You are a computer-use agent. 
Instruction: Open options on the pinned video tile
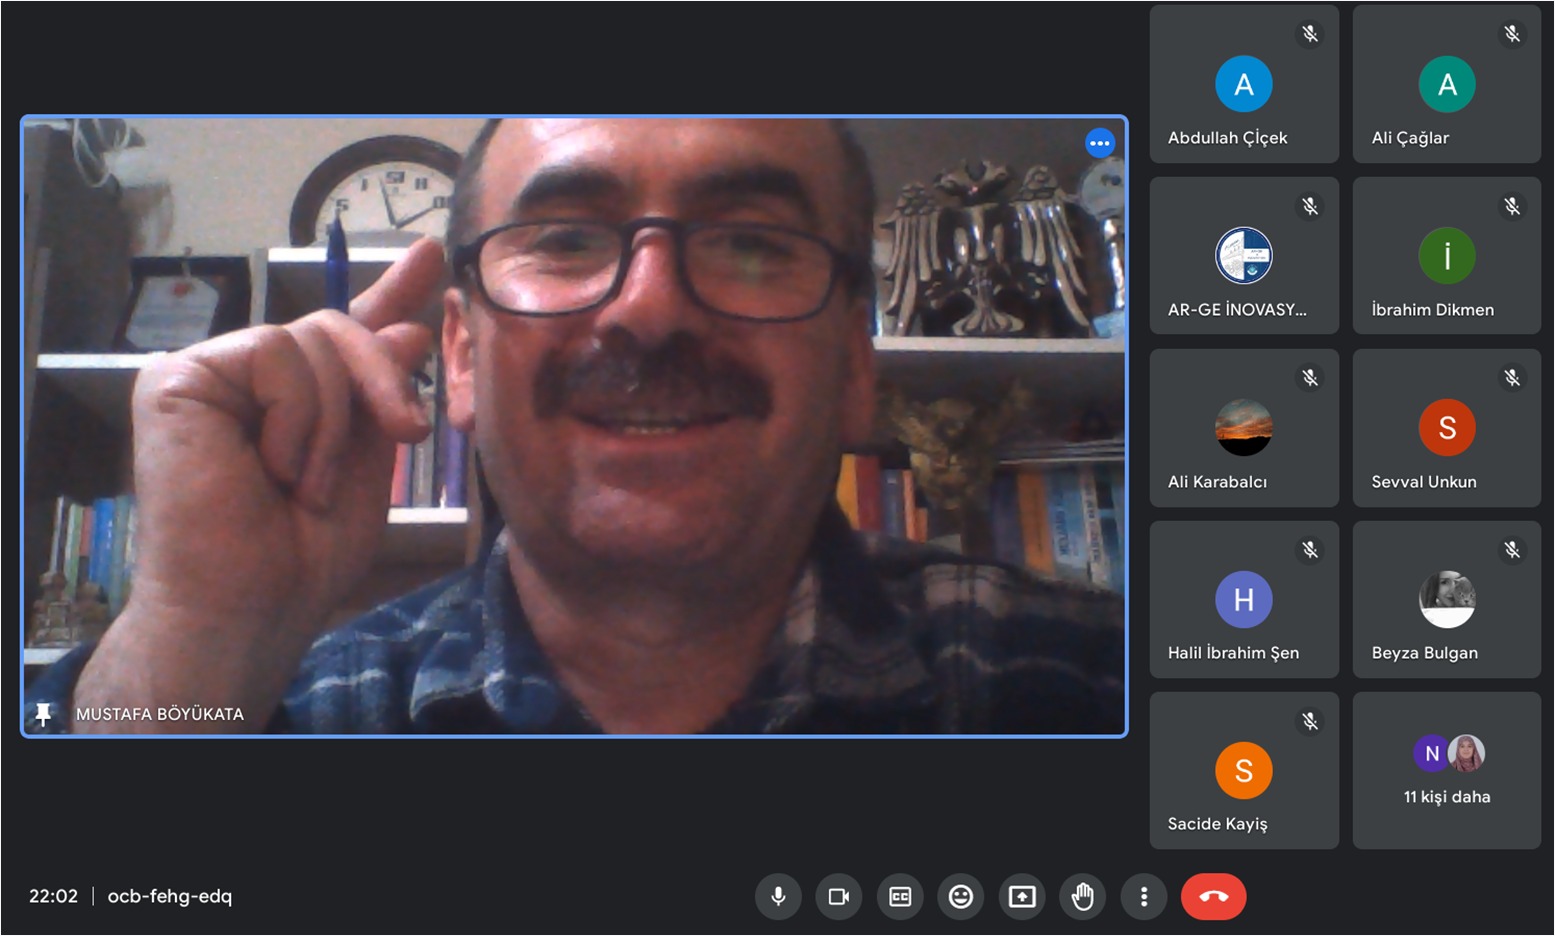point(1099,143)
